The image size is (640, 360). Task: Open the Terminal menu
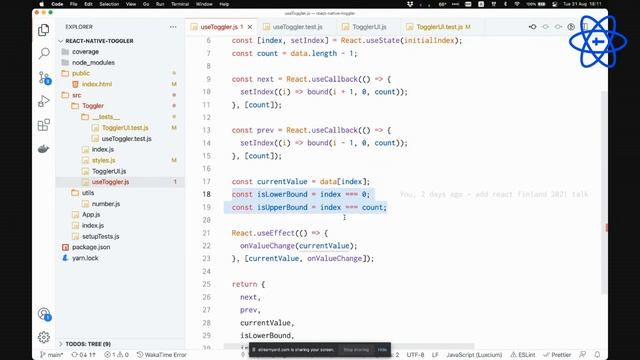point(180,4)
